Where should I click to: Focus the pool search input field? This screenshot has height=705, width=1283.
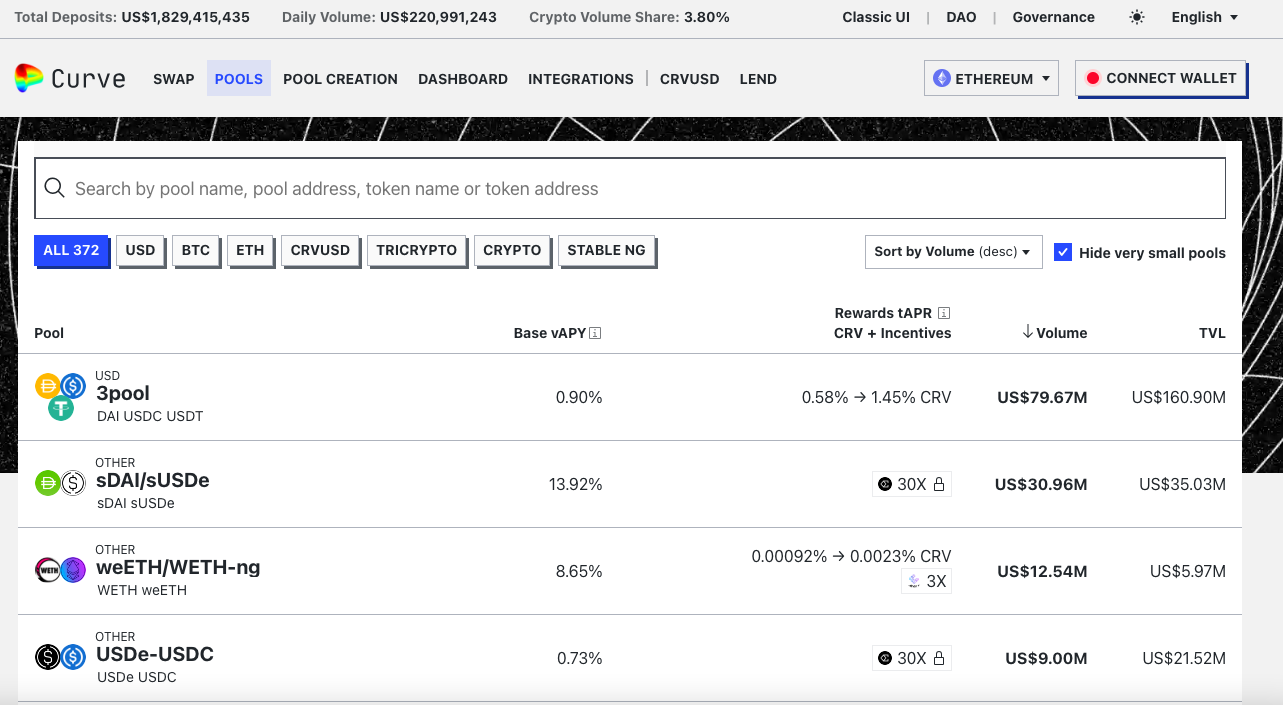pyautogui.click(x=630, y=189)
